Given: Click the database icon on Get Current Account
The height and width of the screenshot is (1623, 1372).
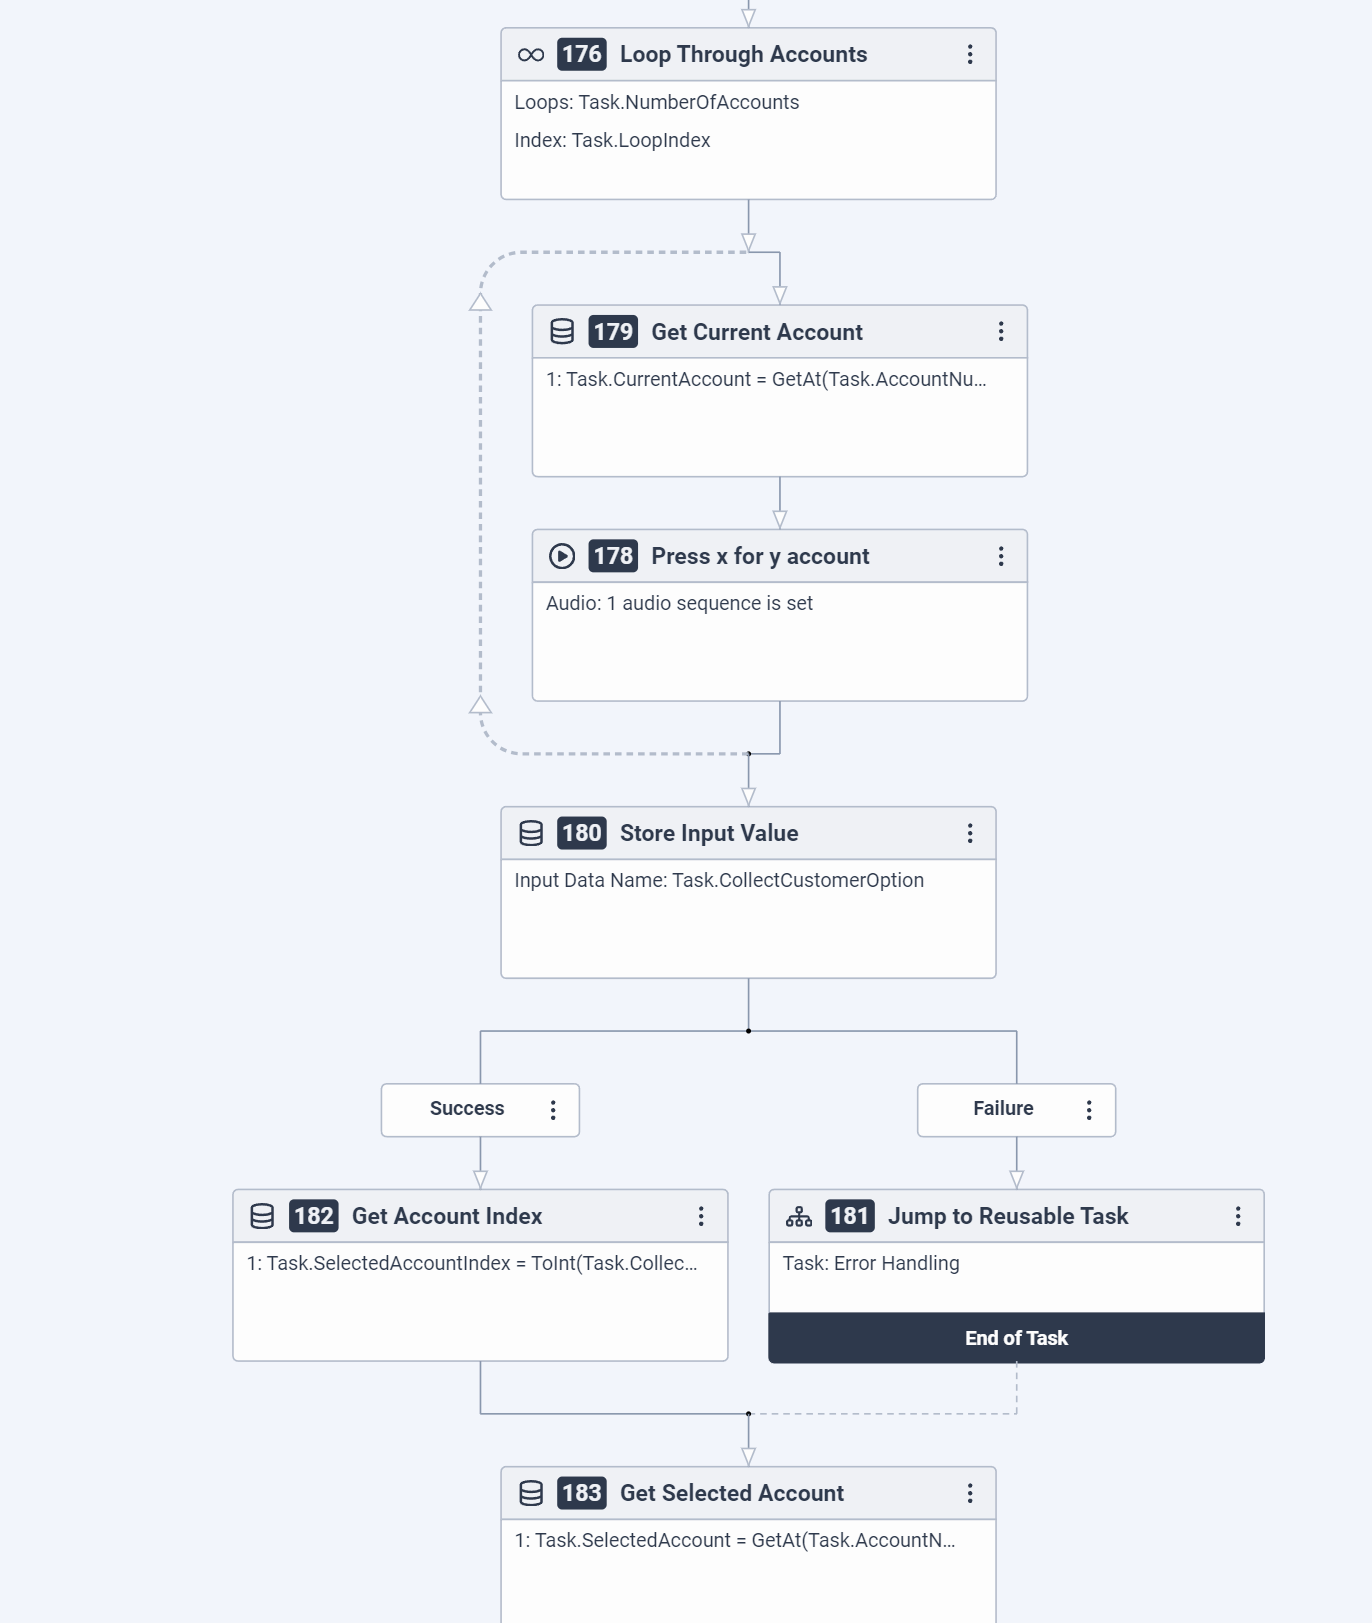Looking at the screenshot, I should [562, 332].
